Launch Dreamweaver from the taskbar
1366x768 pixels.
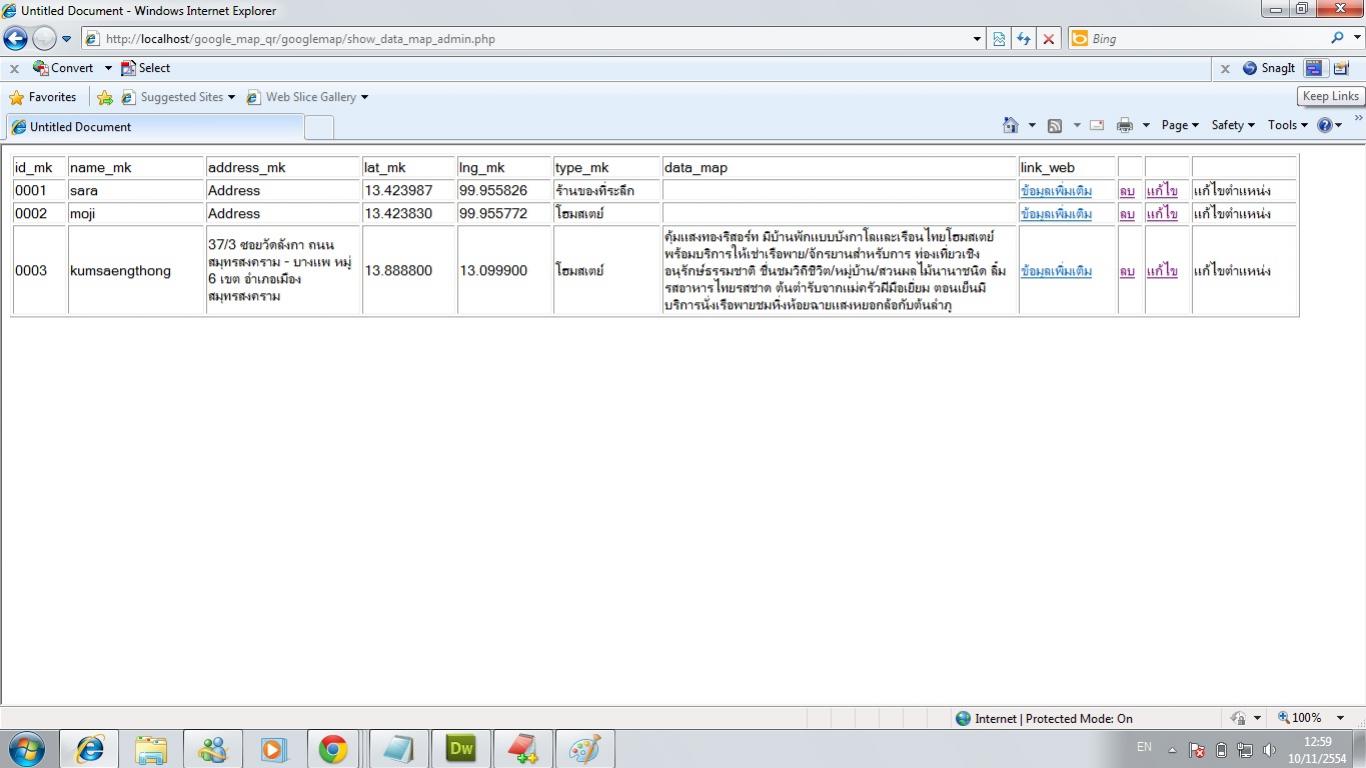(x=461, y=748)
